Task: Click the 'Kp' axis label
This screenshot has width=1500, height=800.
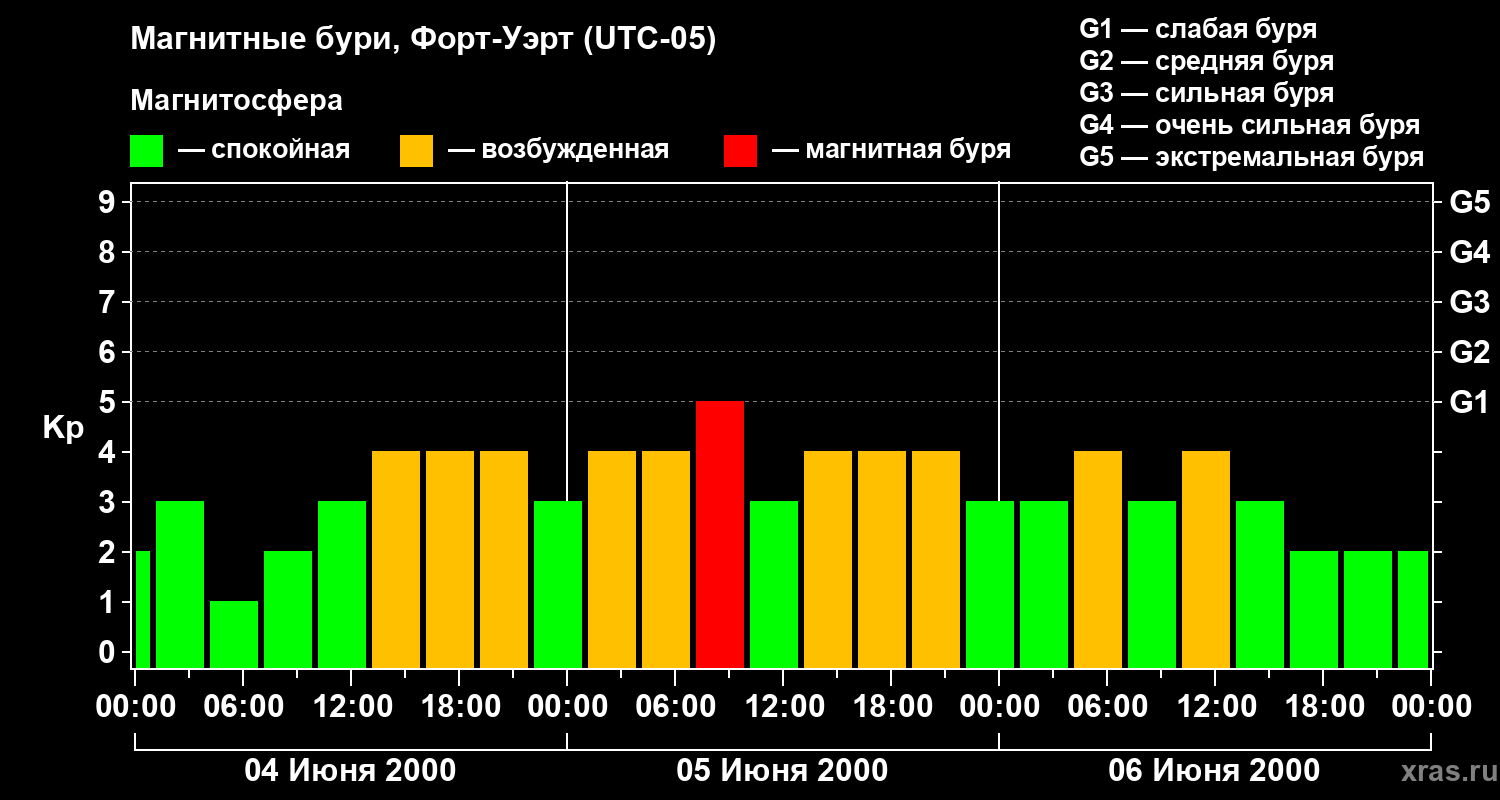Action: [63, 428]
